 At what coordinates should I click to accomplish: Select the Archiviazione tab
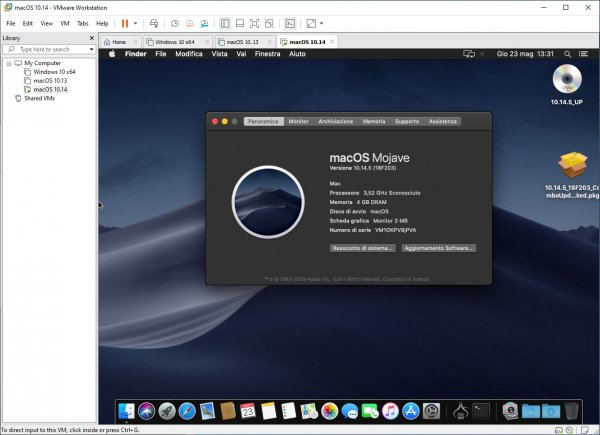click(x=336, y=121)
